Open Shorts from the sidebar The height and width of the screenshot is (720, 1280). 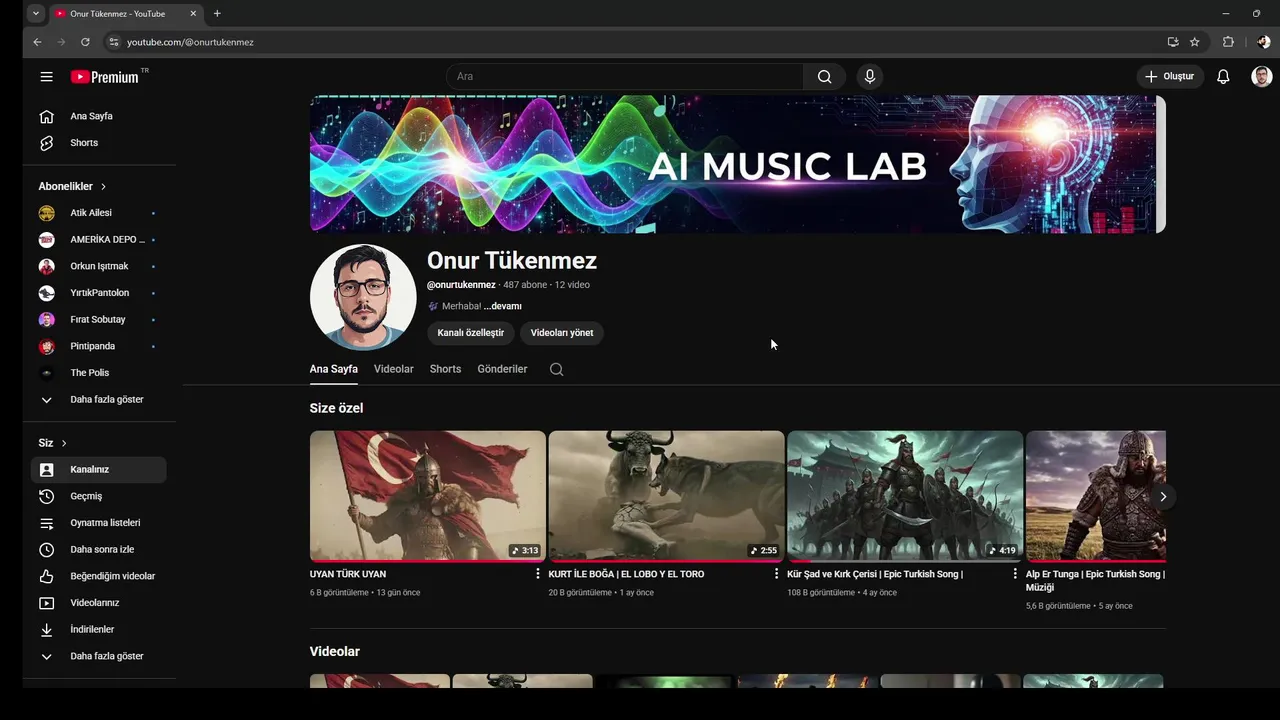[98, 143]
